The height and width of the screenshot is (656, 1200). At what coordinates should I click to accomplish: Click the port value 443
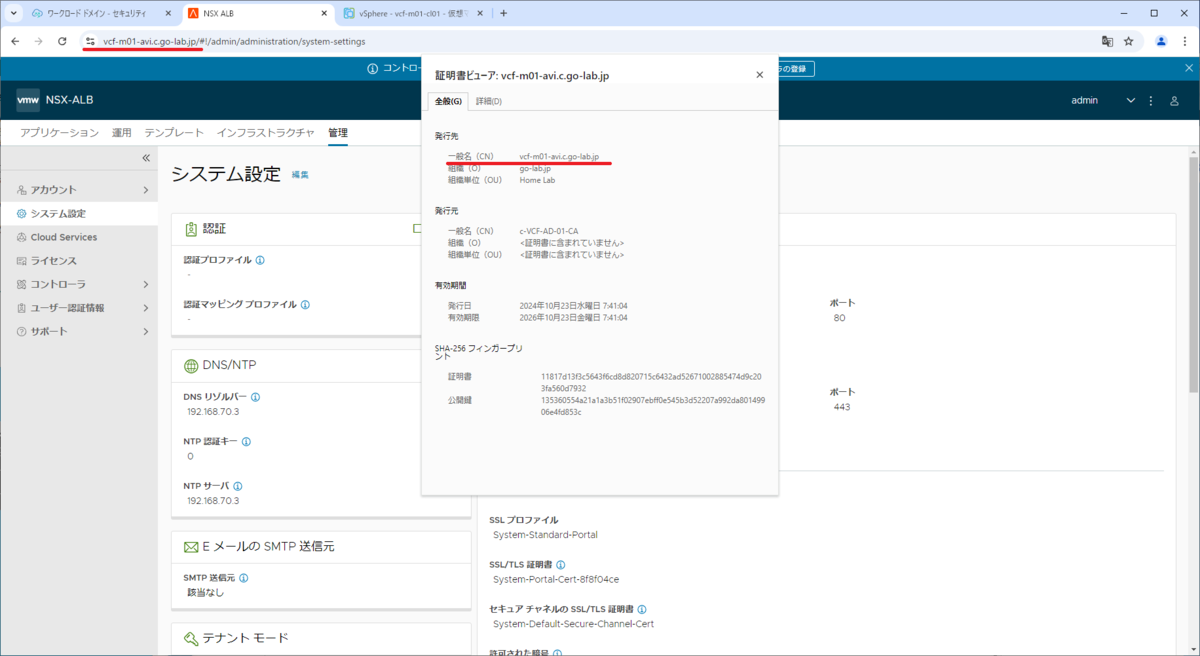[x=841, y=407]
